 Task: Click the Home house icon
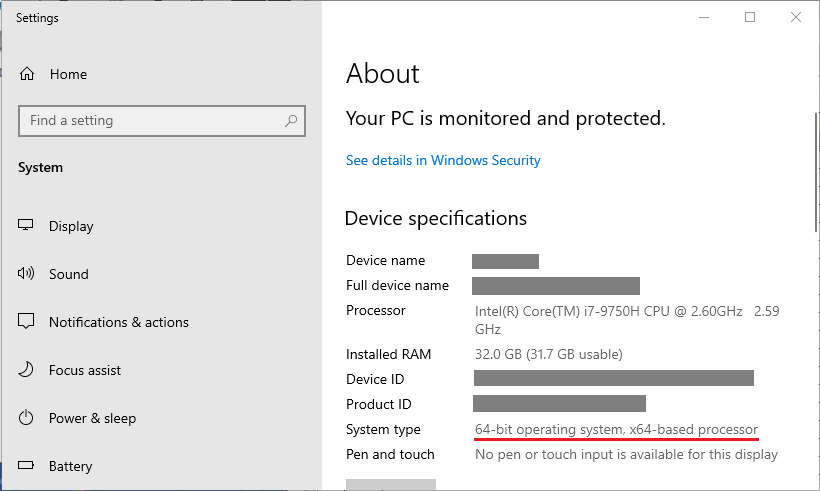click(x=27, y=74)
